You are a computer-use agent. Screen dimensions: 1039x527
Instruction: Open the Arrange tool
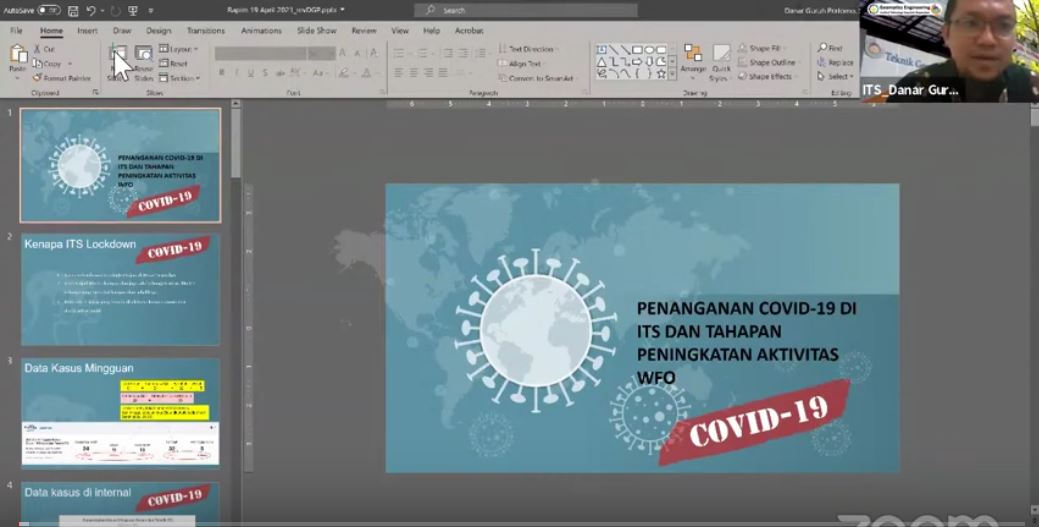(x=693, y=60)
